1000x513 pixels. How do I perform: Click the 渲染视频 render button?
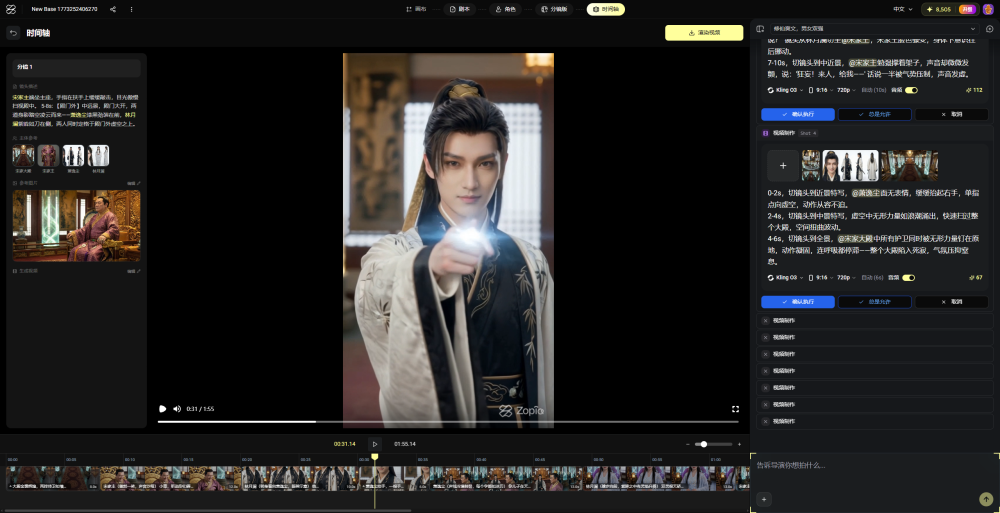coord(704,33)
